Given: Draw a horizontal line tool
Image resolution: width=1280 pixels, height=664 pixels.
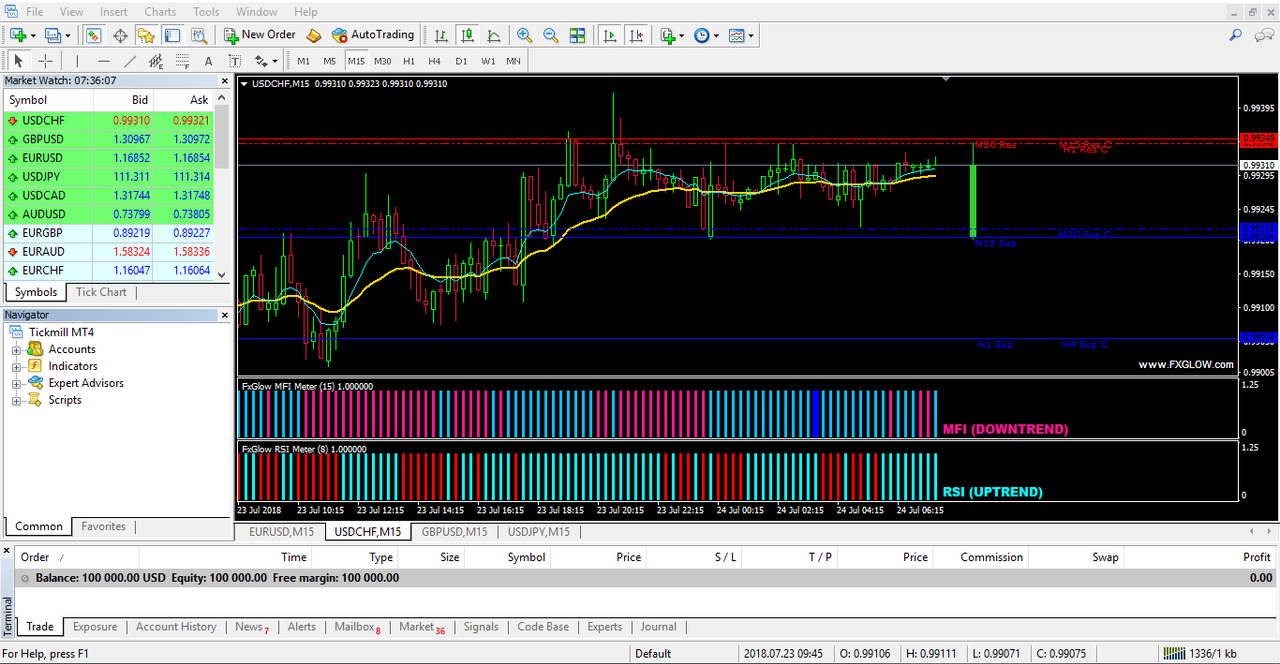Looking at the screenshot, I should pyautogui.click(x=104, y=61).
